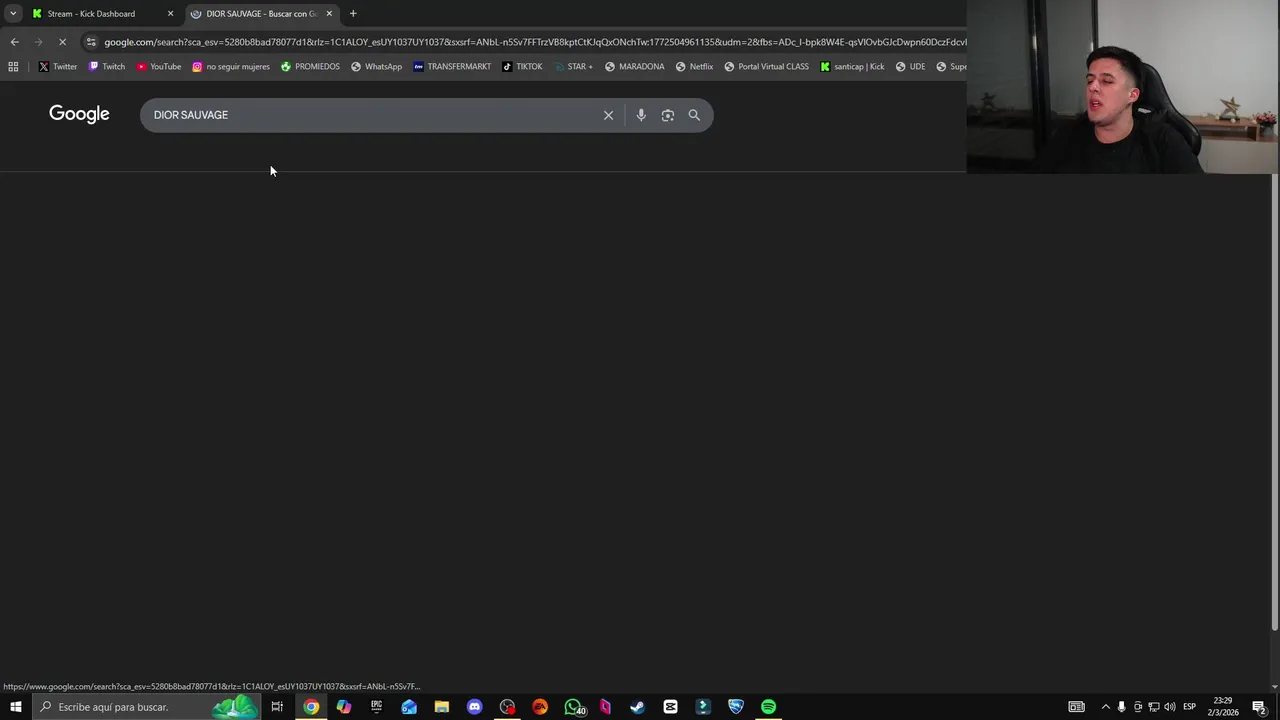1280x720 pixels.
Task: Open Discord from the taskbar
Action: [474, 707]
